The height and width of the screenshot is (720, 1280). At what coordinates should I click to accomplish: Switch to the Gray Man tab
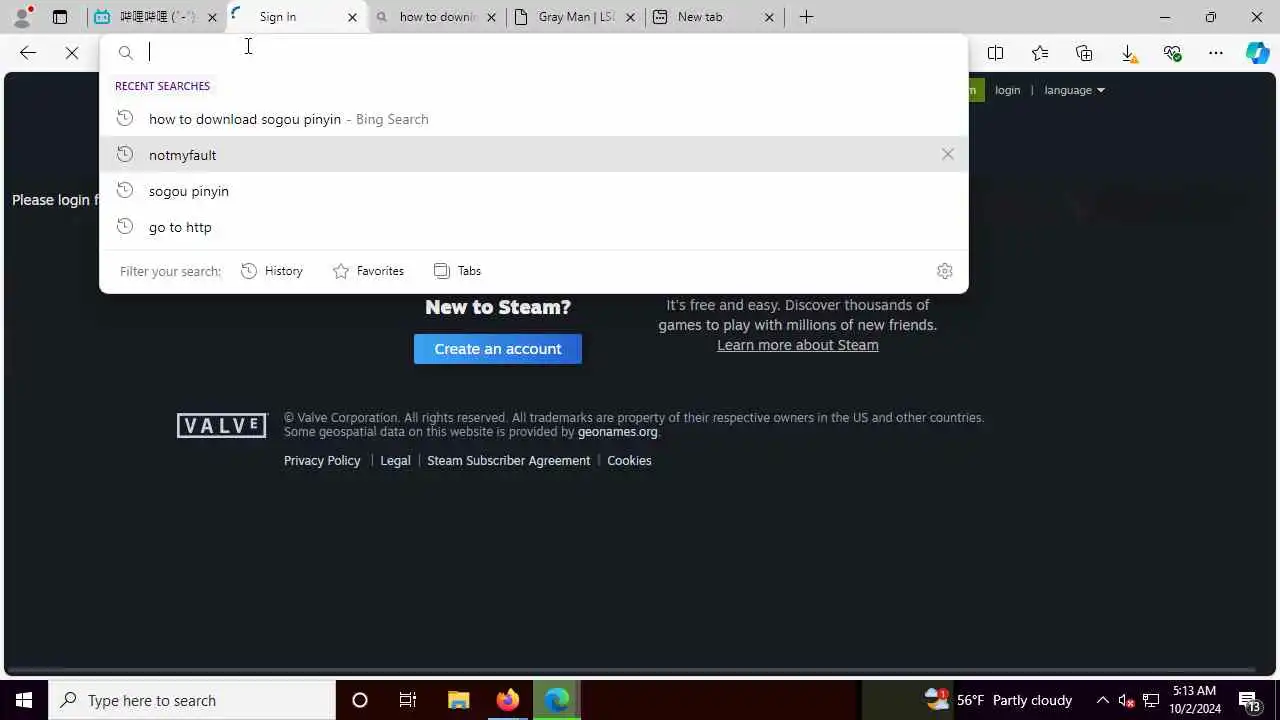pyautogui.click(x=575, y=17)
